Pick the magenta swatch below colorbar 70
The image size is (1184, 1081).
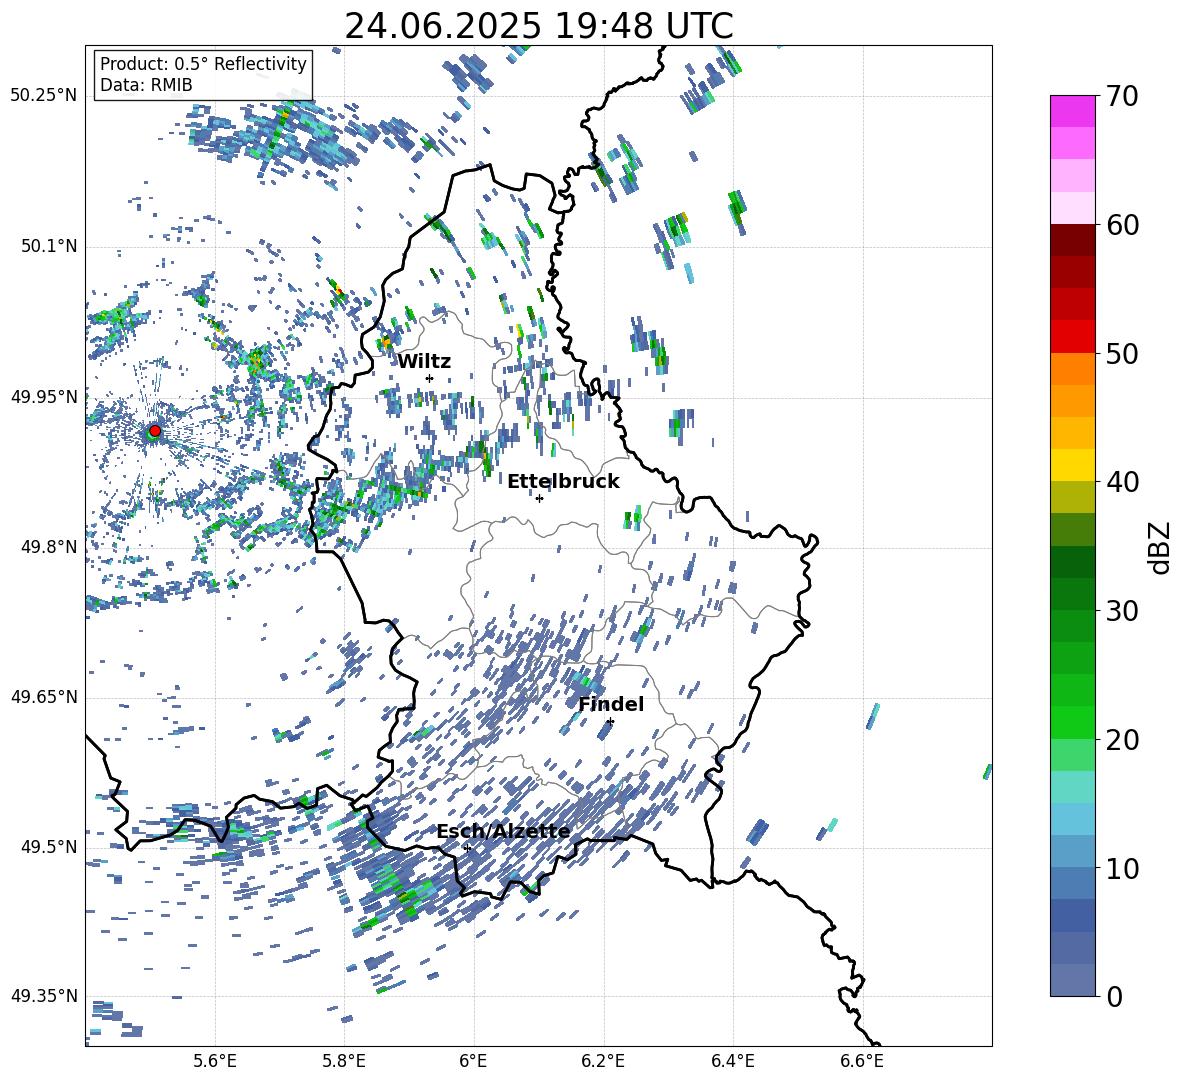(1072, 111)
